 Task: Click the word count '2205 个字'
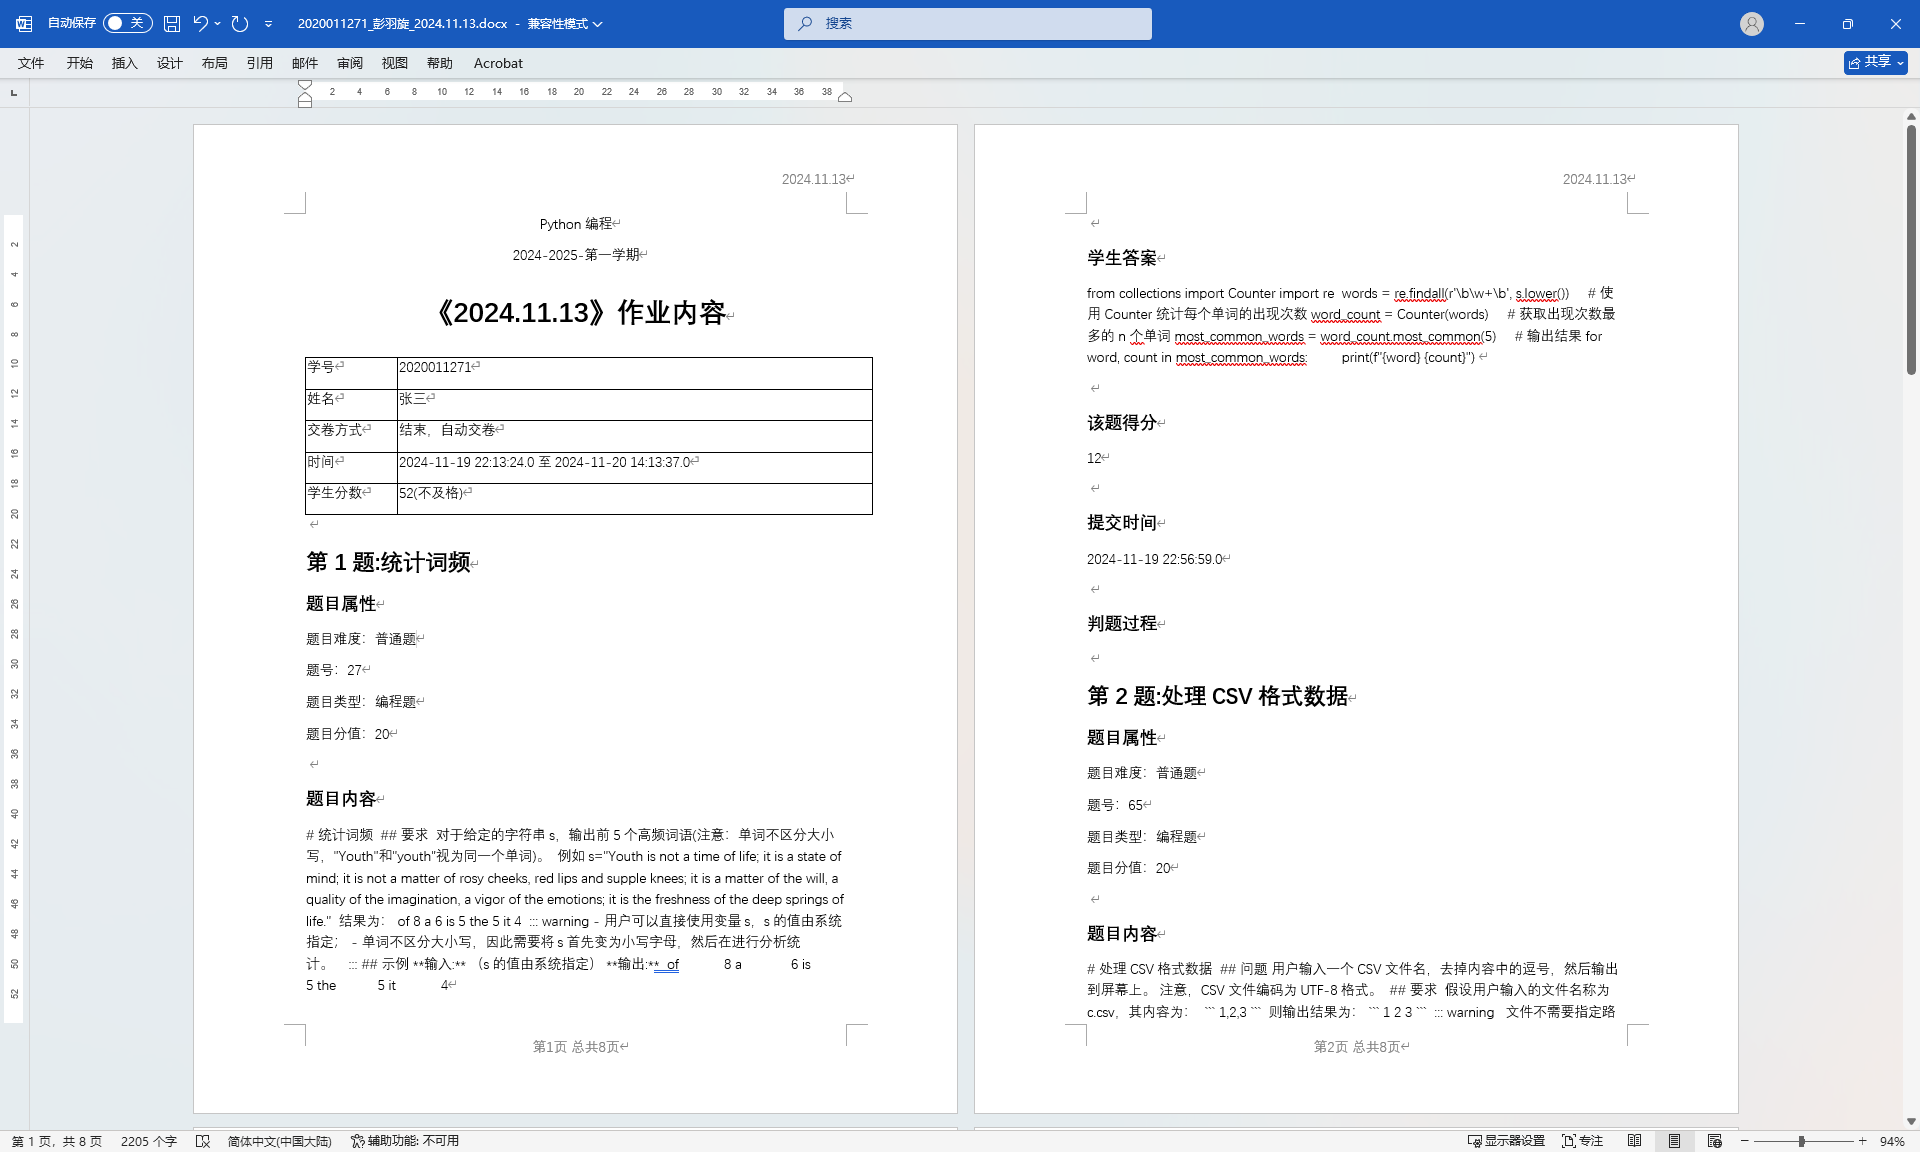coord(149,1141)
